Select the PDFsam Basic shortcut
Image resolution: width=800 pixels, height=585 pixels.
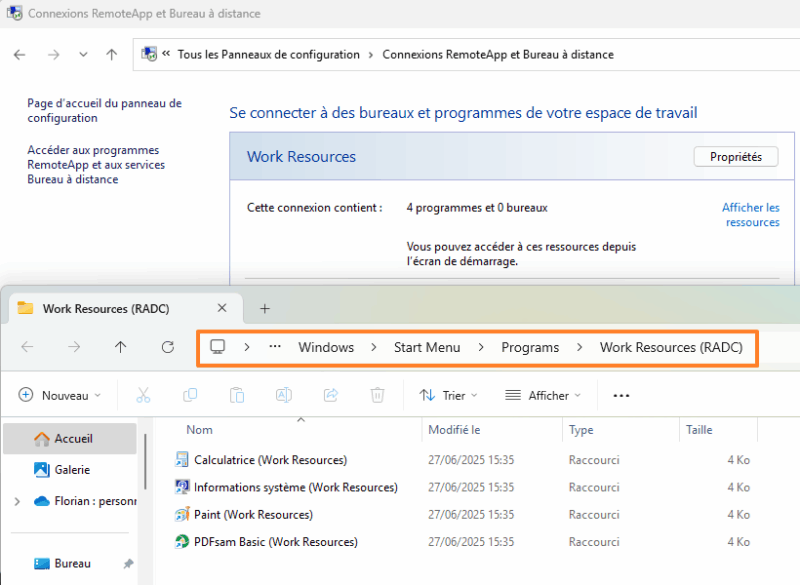(x=275, y=542)
